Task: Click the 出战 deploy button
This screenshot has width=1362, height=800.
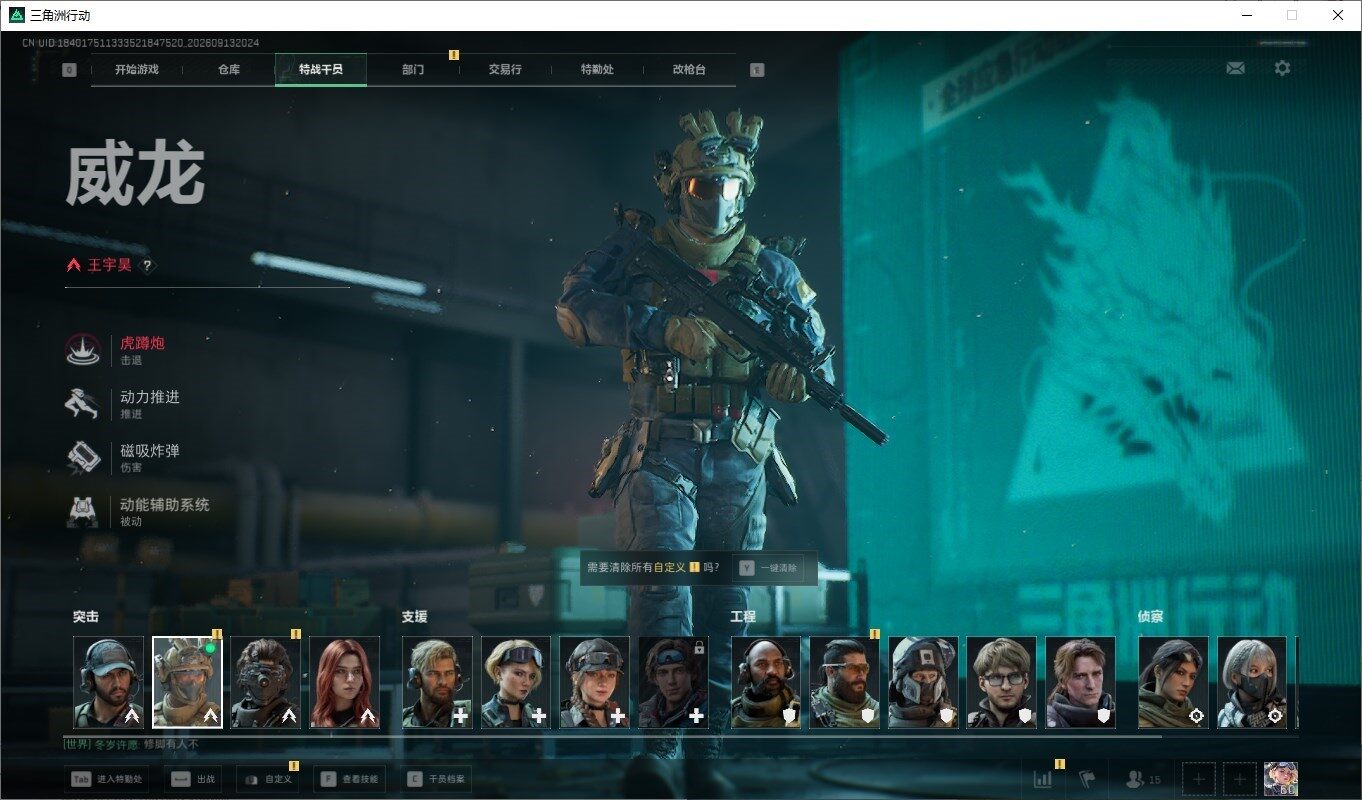Action: click(x=193, y=779)
